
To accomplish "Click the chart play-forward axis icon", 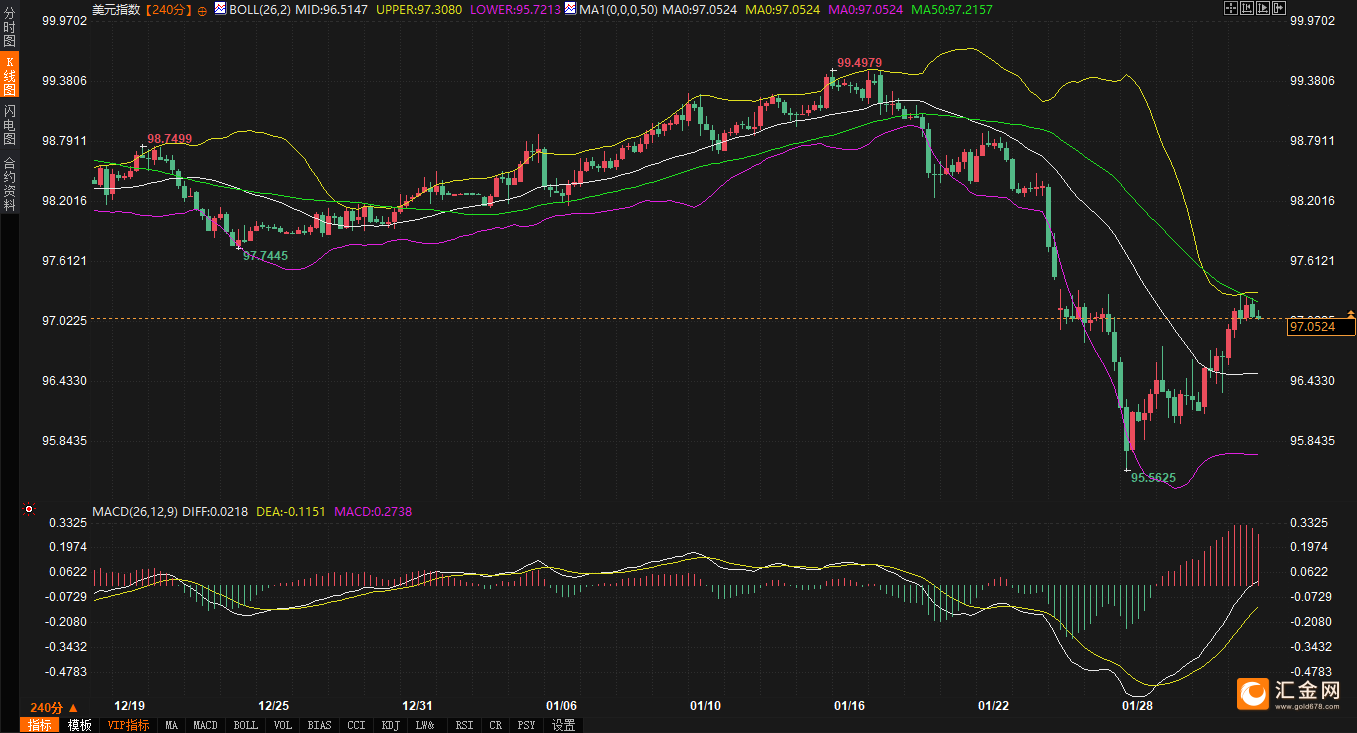I will click(1262, 8).
